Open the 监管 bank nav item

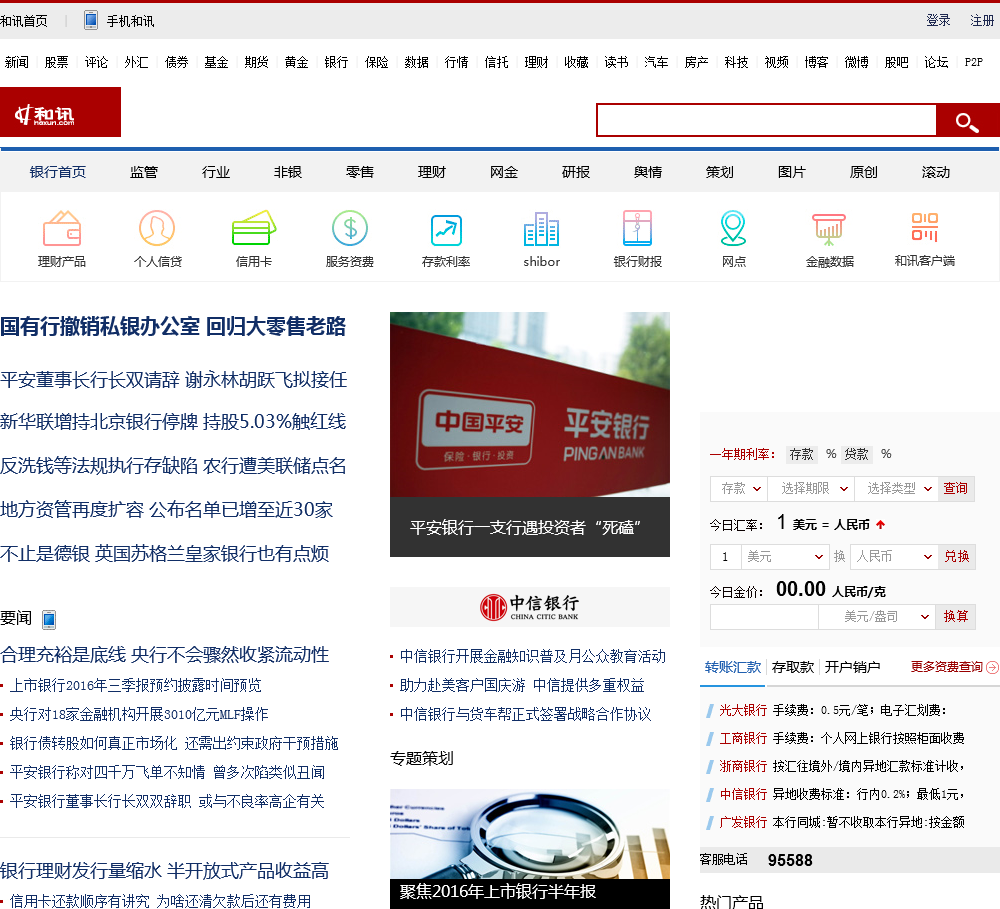(x=143, y=172)
